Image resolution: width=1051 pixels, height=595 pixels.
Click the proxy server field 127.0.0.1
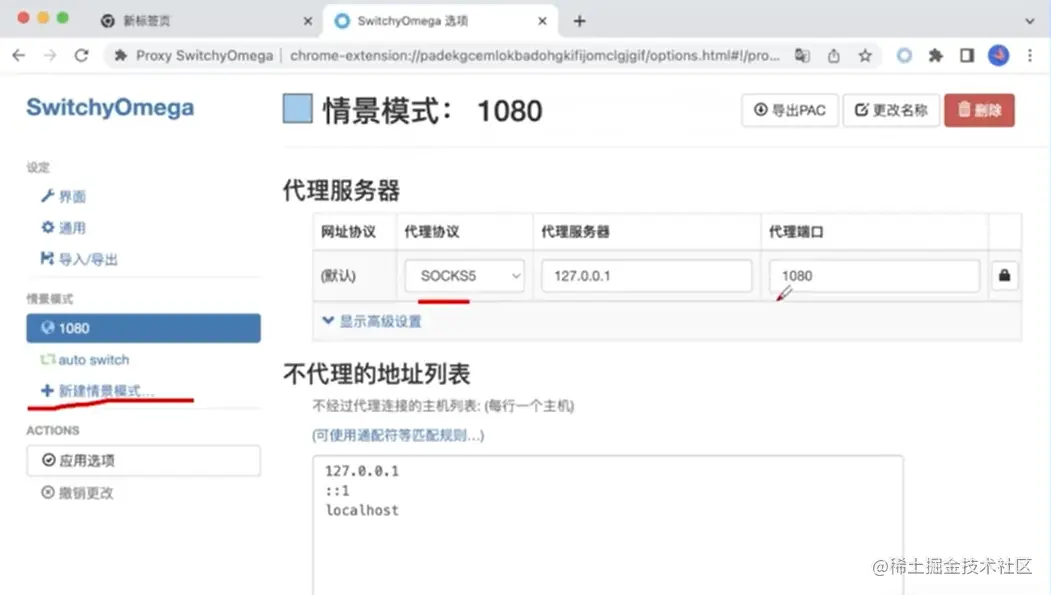pyautogui.click(x=646, y=276)
